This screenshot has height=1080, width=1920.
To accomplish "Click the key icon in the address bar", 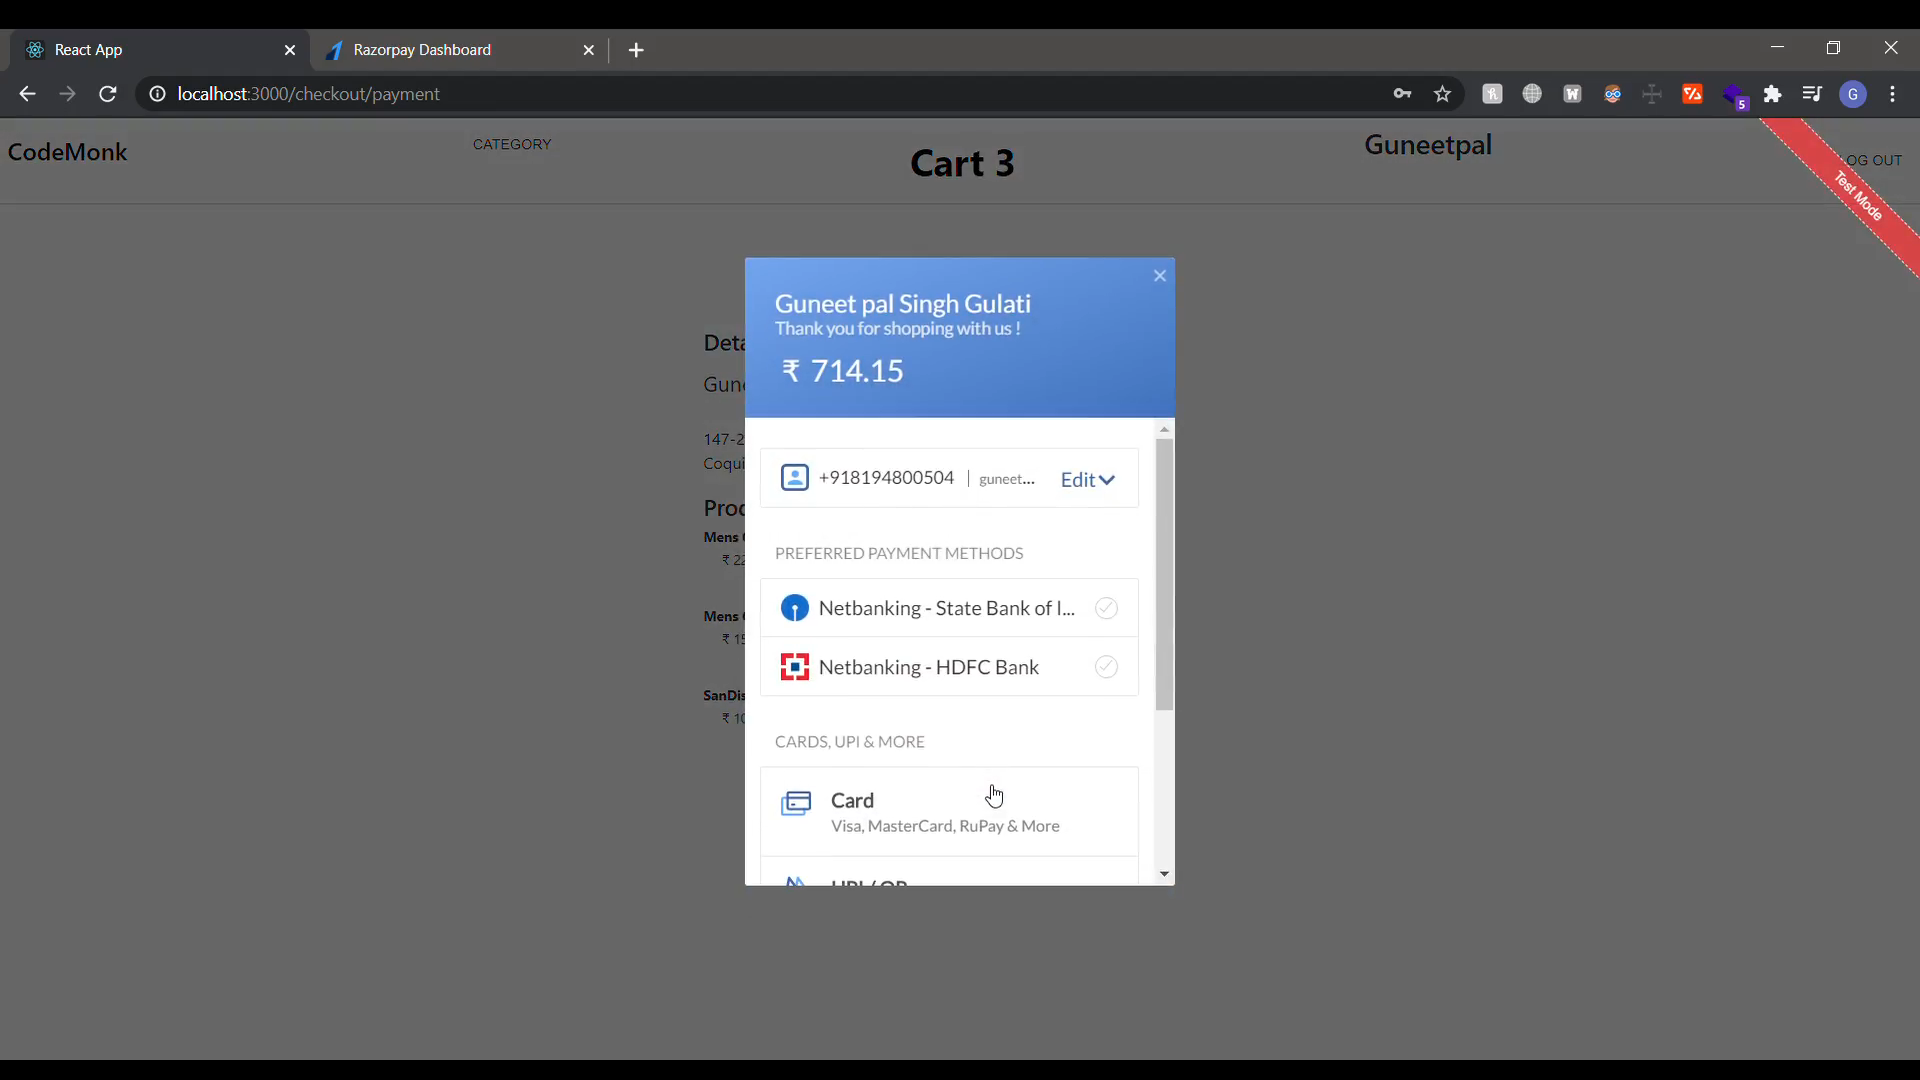I will pos(1402,94).
